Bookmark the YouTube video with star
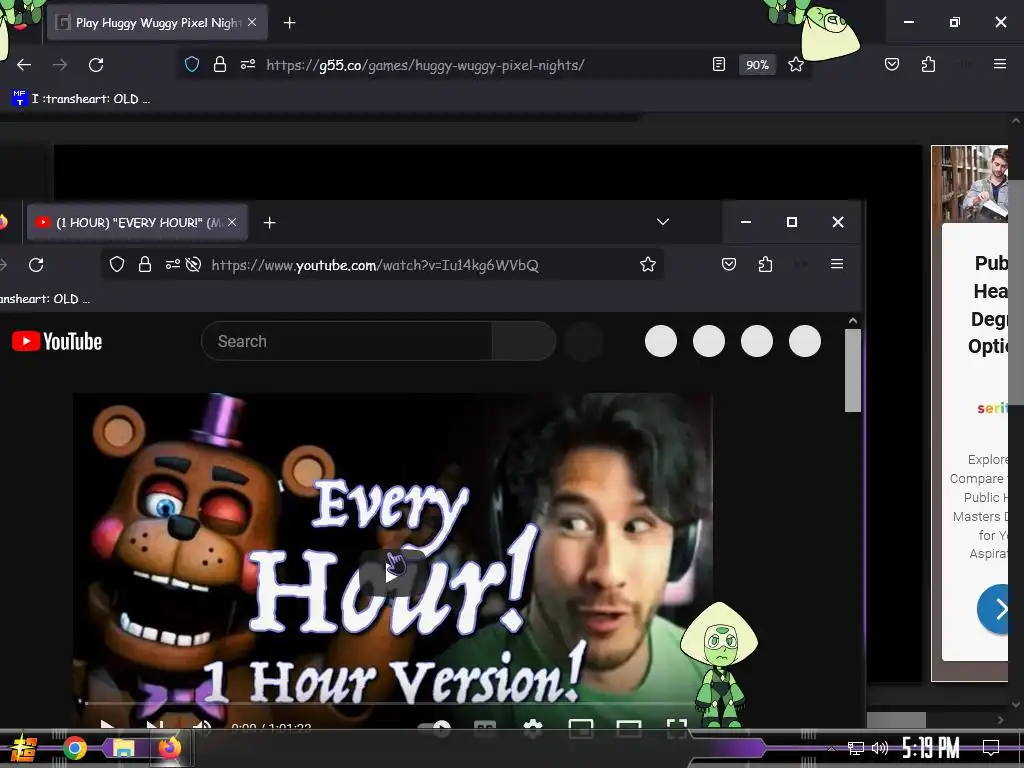Screen dimensions: 1024x768 point(647,264)
